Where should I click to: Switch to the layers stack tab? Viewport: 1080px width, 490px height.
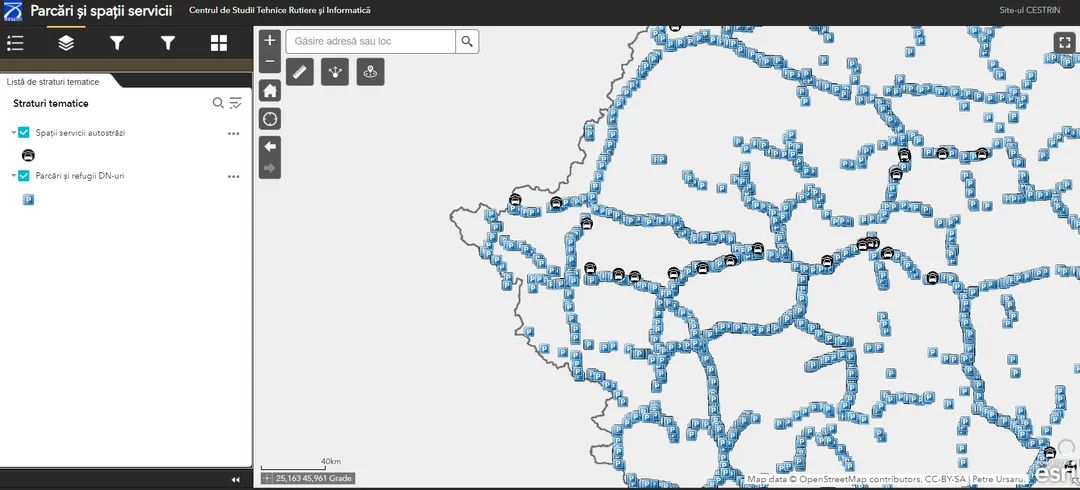click(66, 42)
